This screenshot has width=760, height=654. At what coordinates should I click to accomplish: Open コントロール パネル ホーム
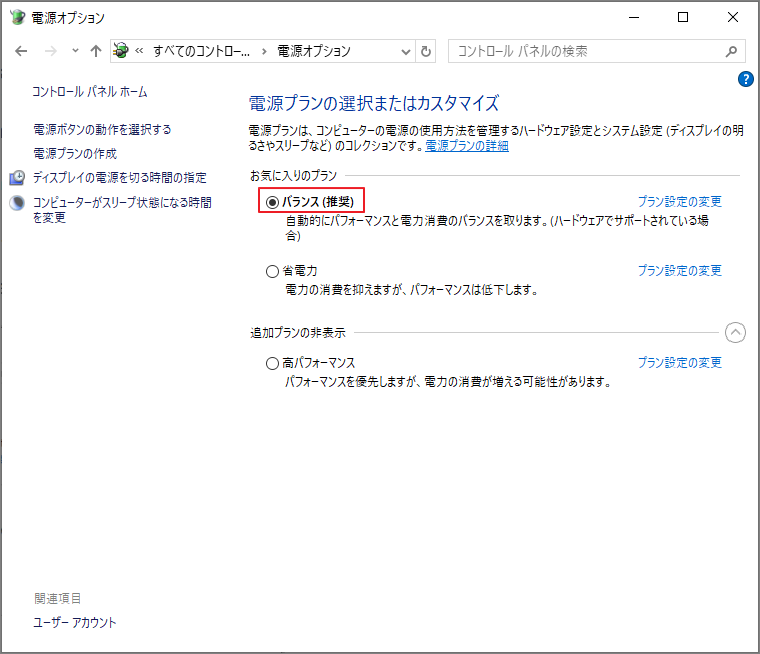coord(90,92)
